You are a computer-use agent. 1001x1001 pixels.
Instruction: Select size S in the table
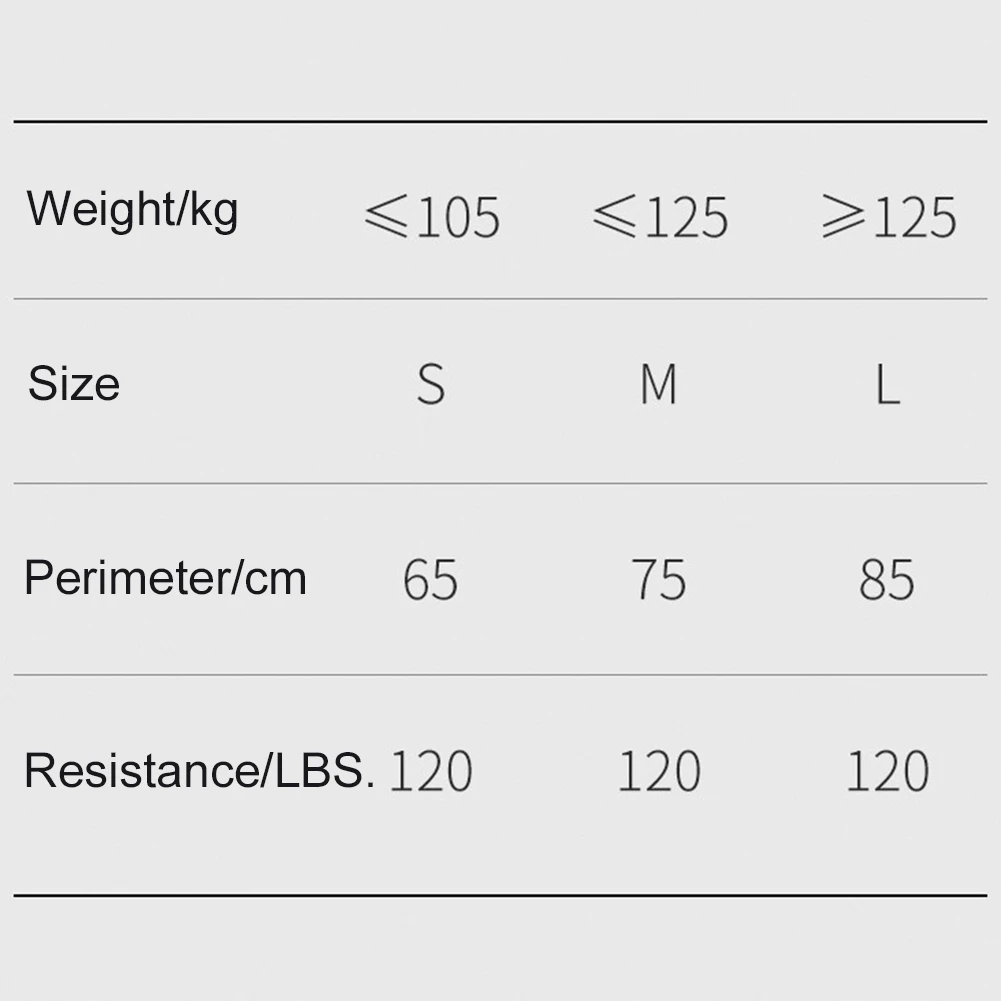[x=431, y=384]
